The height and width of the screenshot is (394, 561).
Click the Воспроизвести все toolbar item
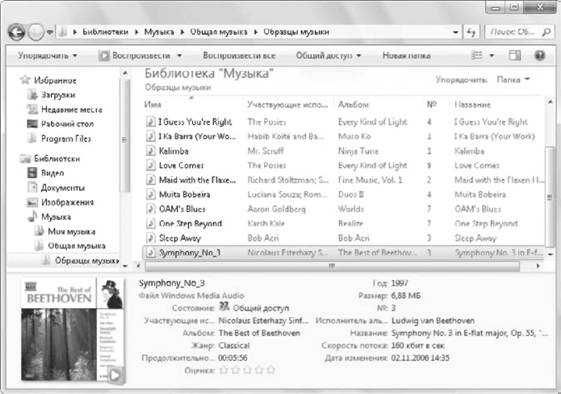(x=239, y=56)
